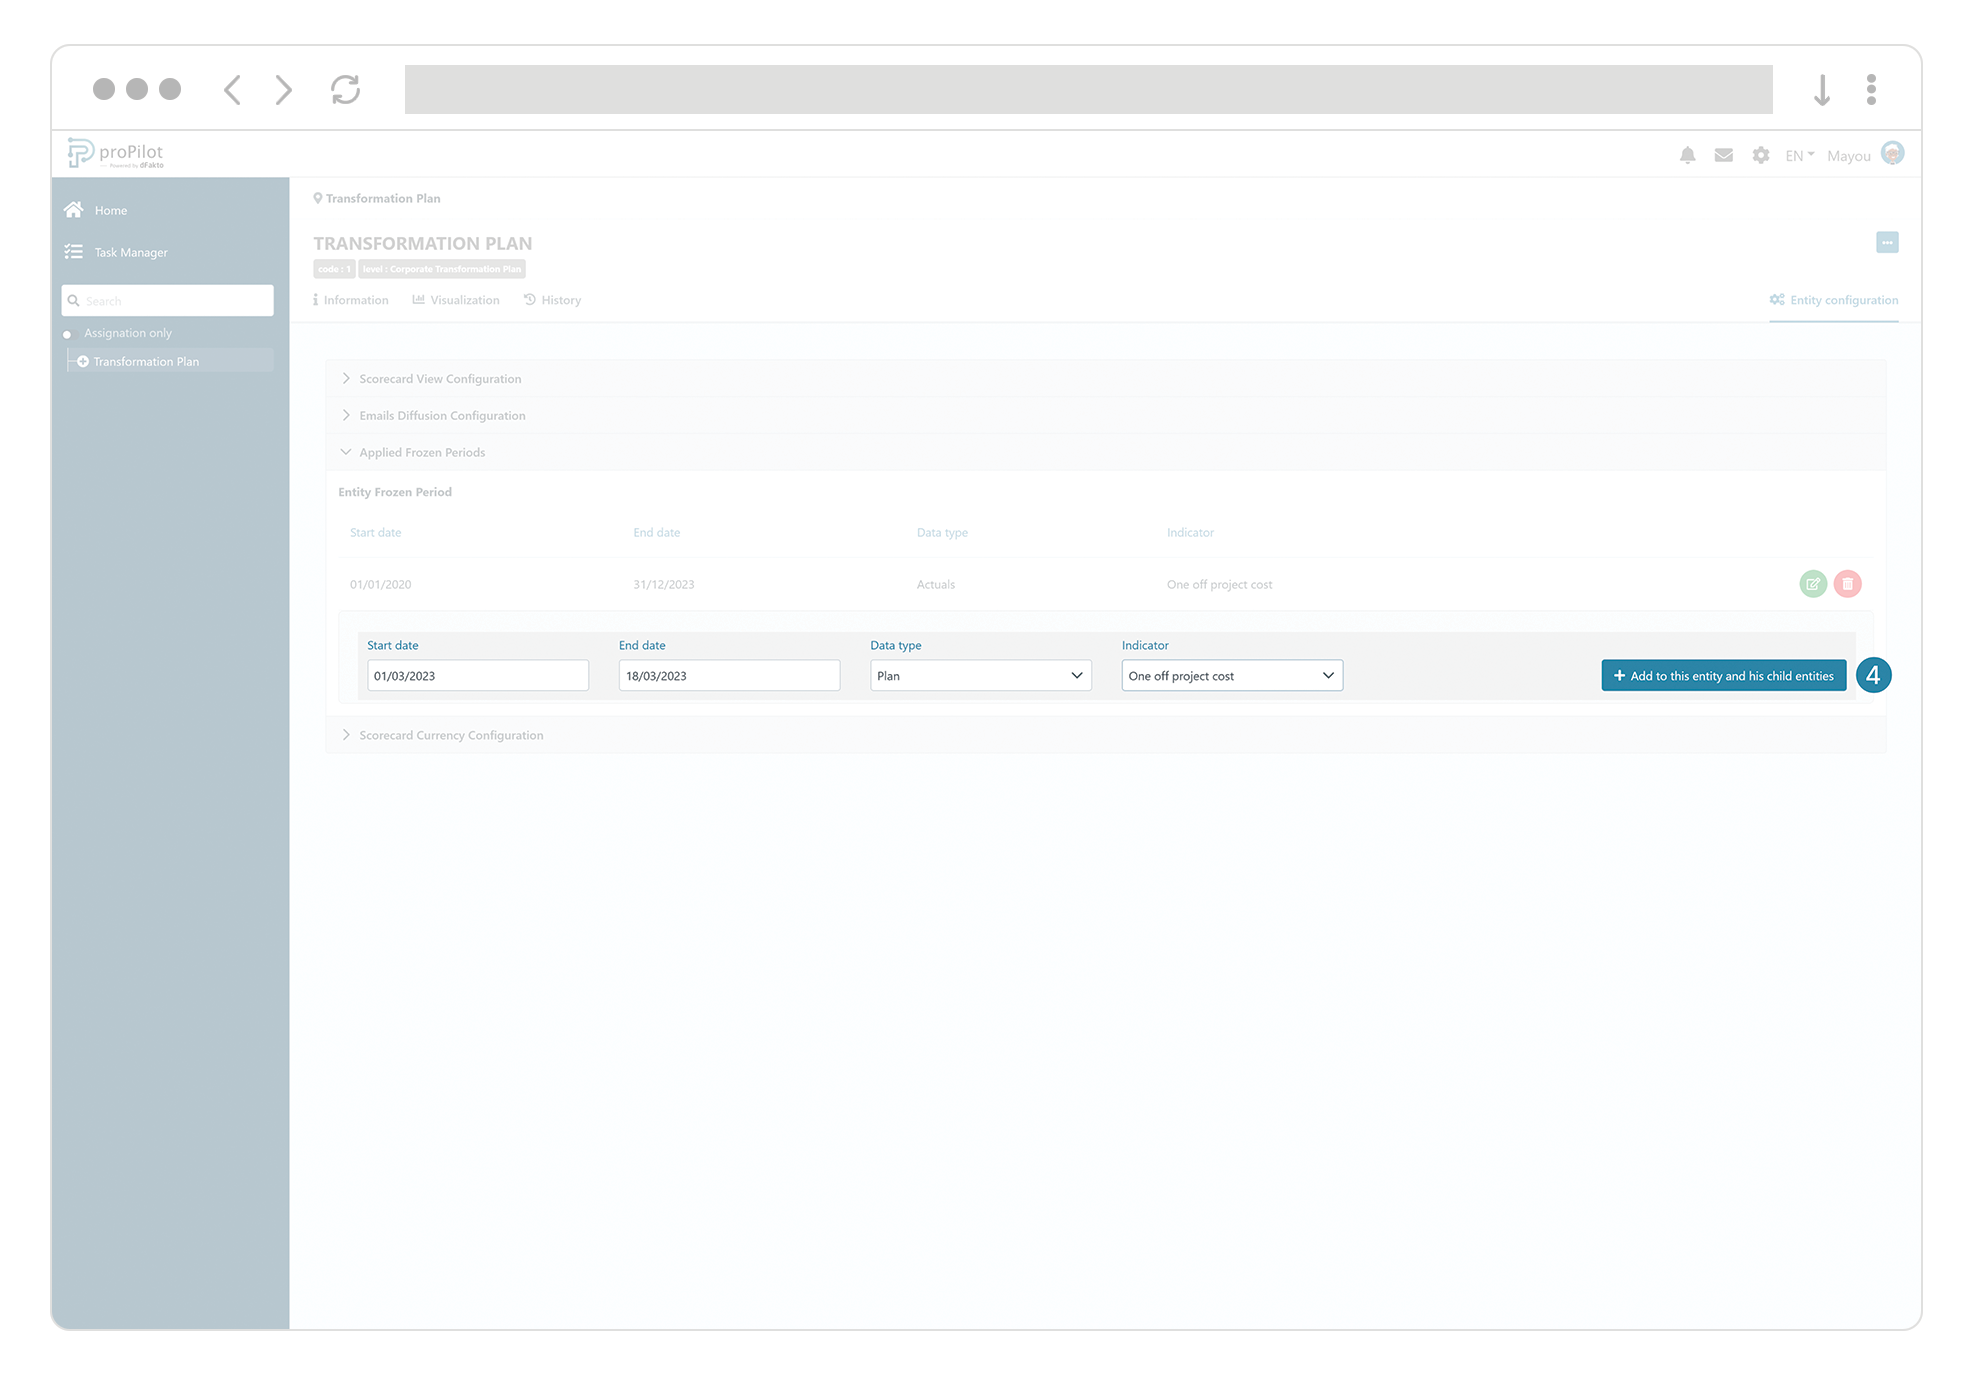Viewport: 1973px width, 1384px height.
Task: Expand Scorecard View Configuration section
Action: point(440,379)
